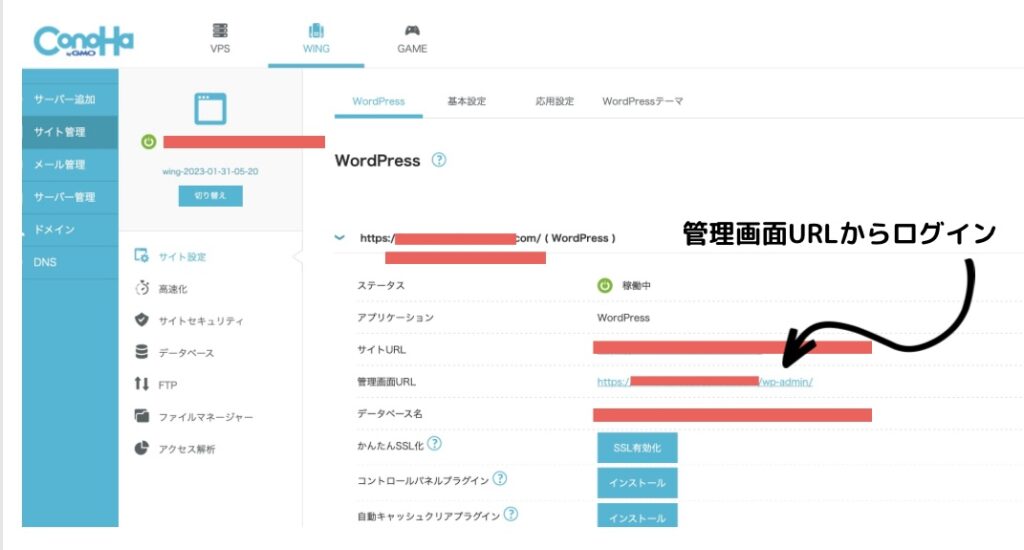Select サイト管理 in the sidebar

(70, 132)
